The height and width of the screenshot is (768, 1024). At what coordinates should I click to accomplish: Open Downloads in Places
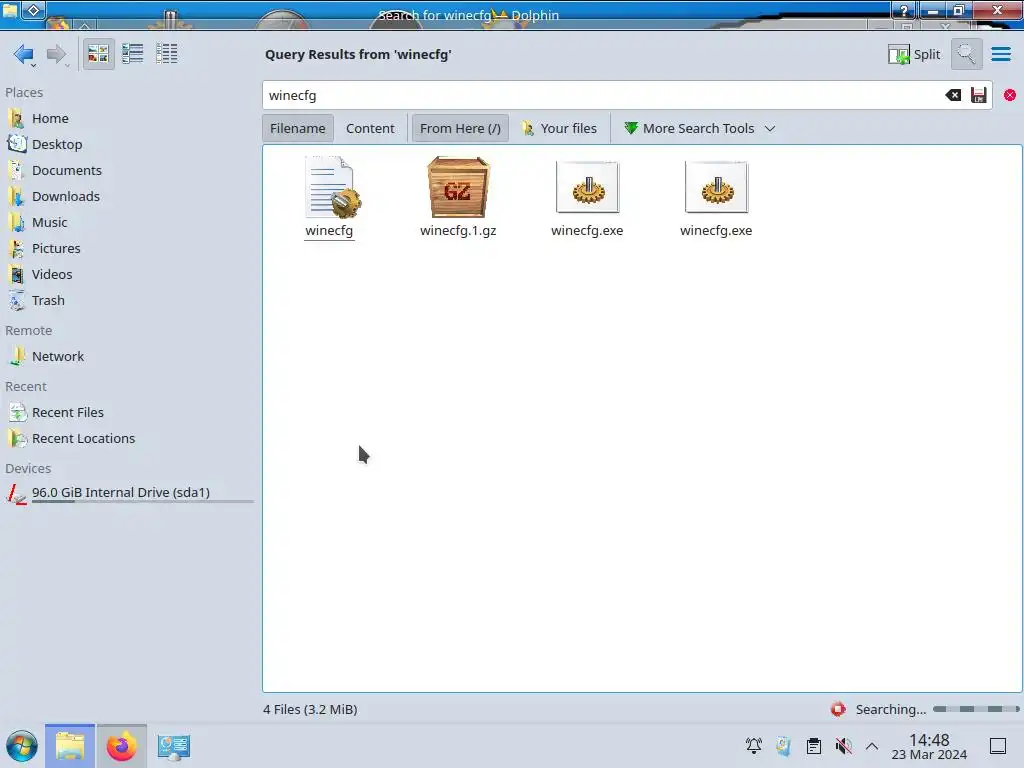(x=65, y=197)
